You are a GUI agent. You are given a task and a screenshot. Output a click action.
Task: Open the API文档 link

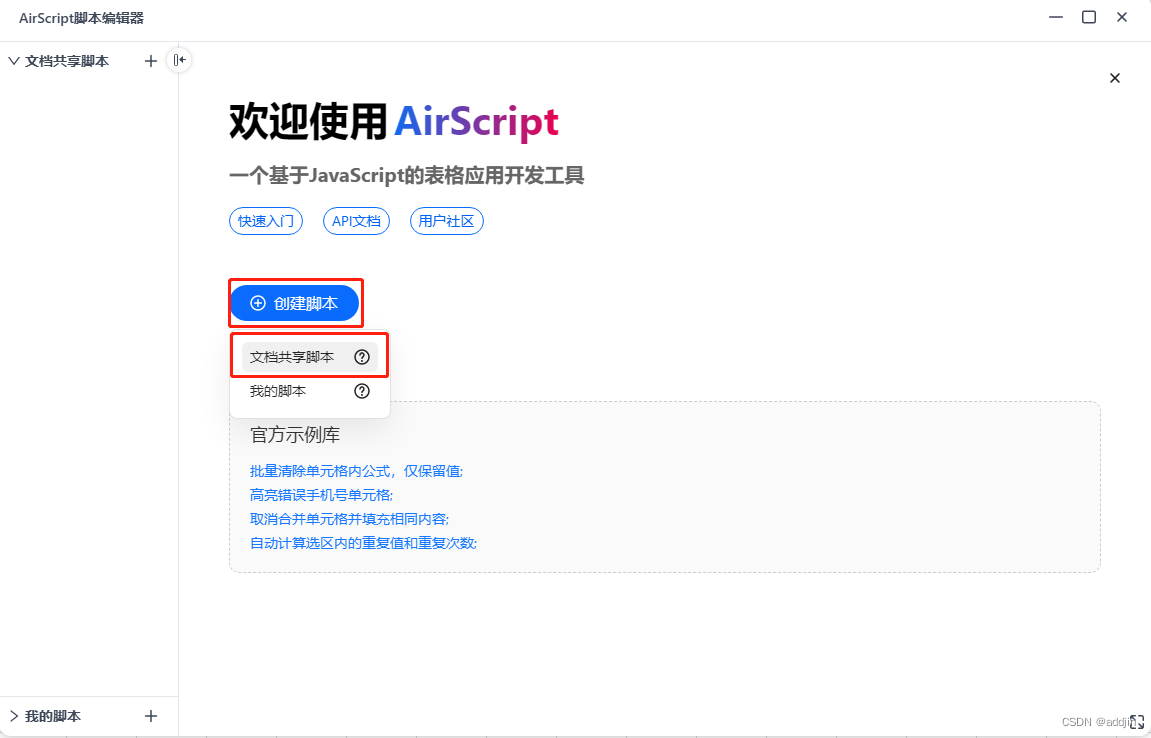[356, 221]
